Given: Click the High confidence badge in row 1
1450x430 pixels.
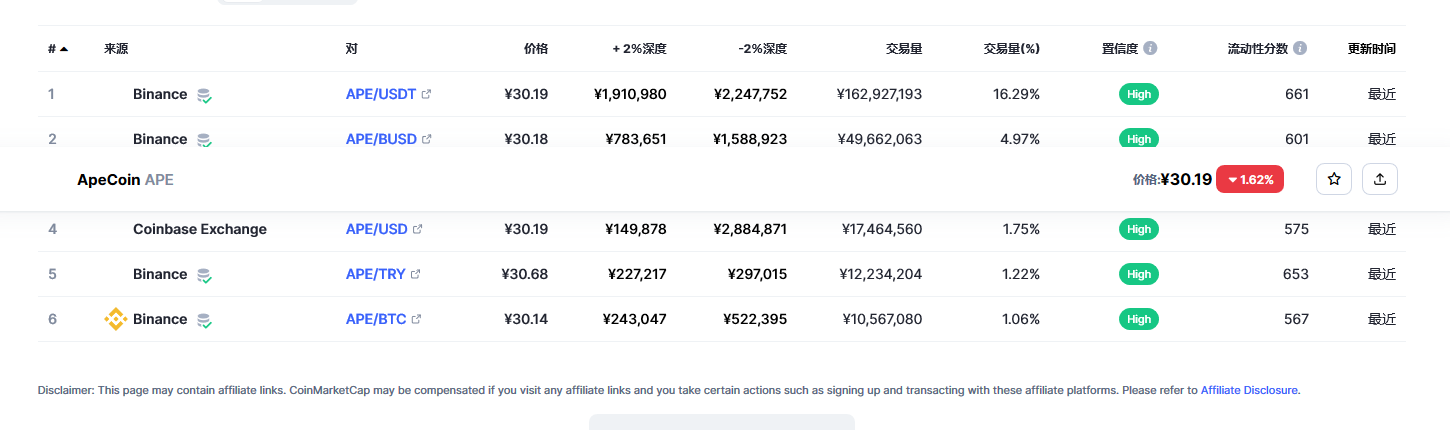Looking at the screenshot, I should (x=1139, y=94).
